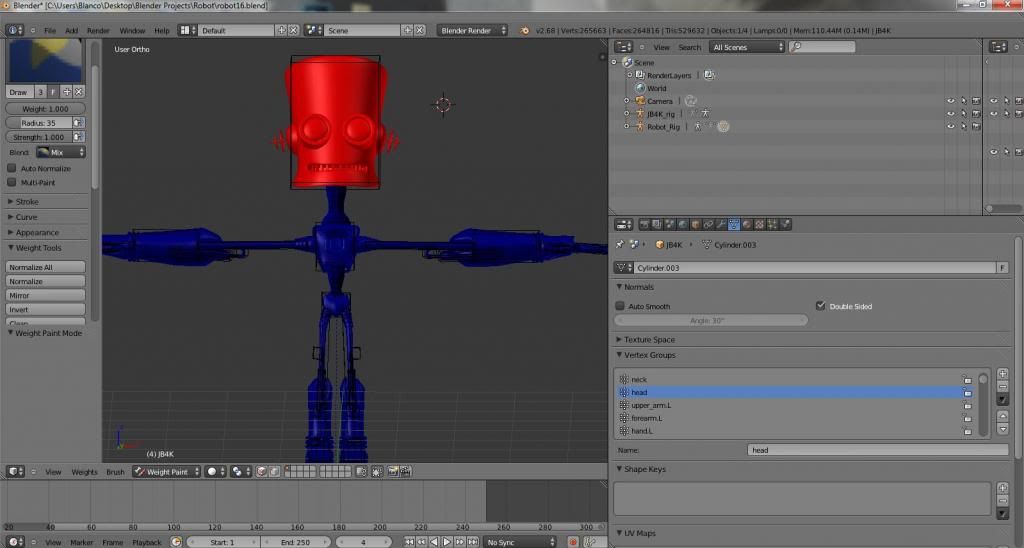The image size is (1024, 548).
Task: Open the Particles properties tab
Action: (x=773, y=225)
